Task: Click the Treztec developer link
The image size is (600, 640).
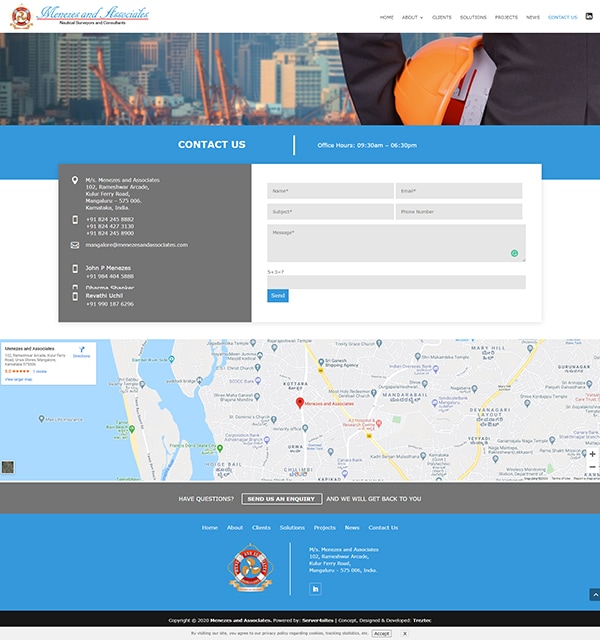Action: (x=422, y=620)
